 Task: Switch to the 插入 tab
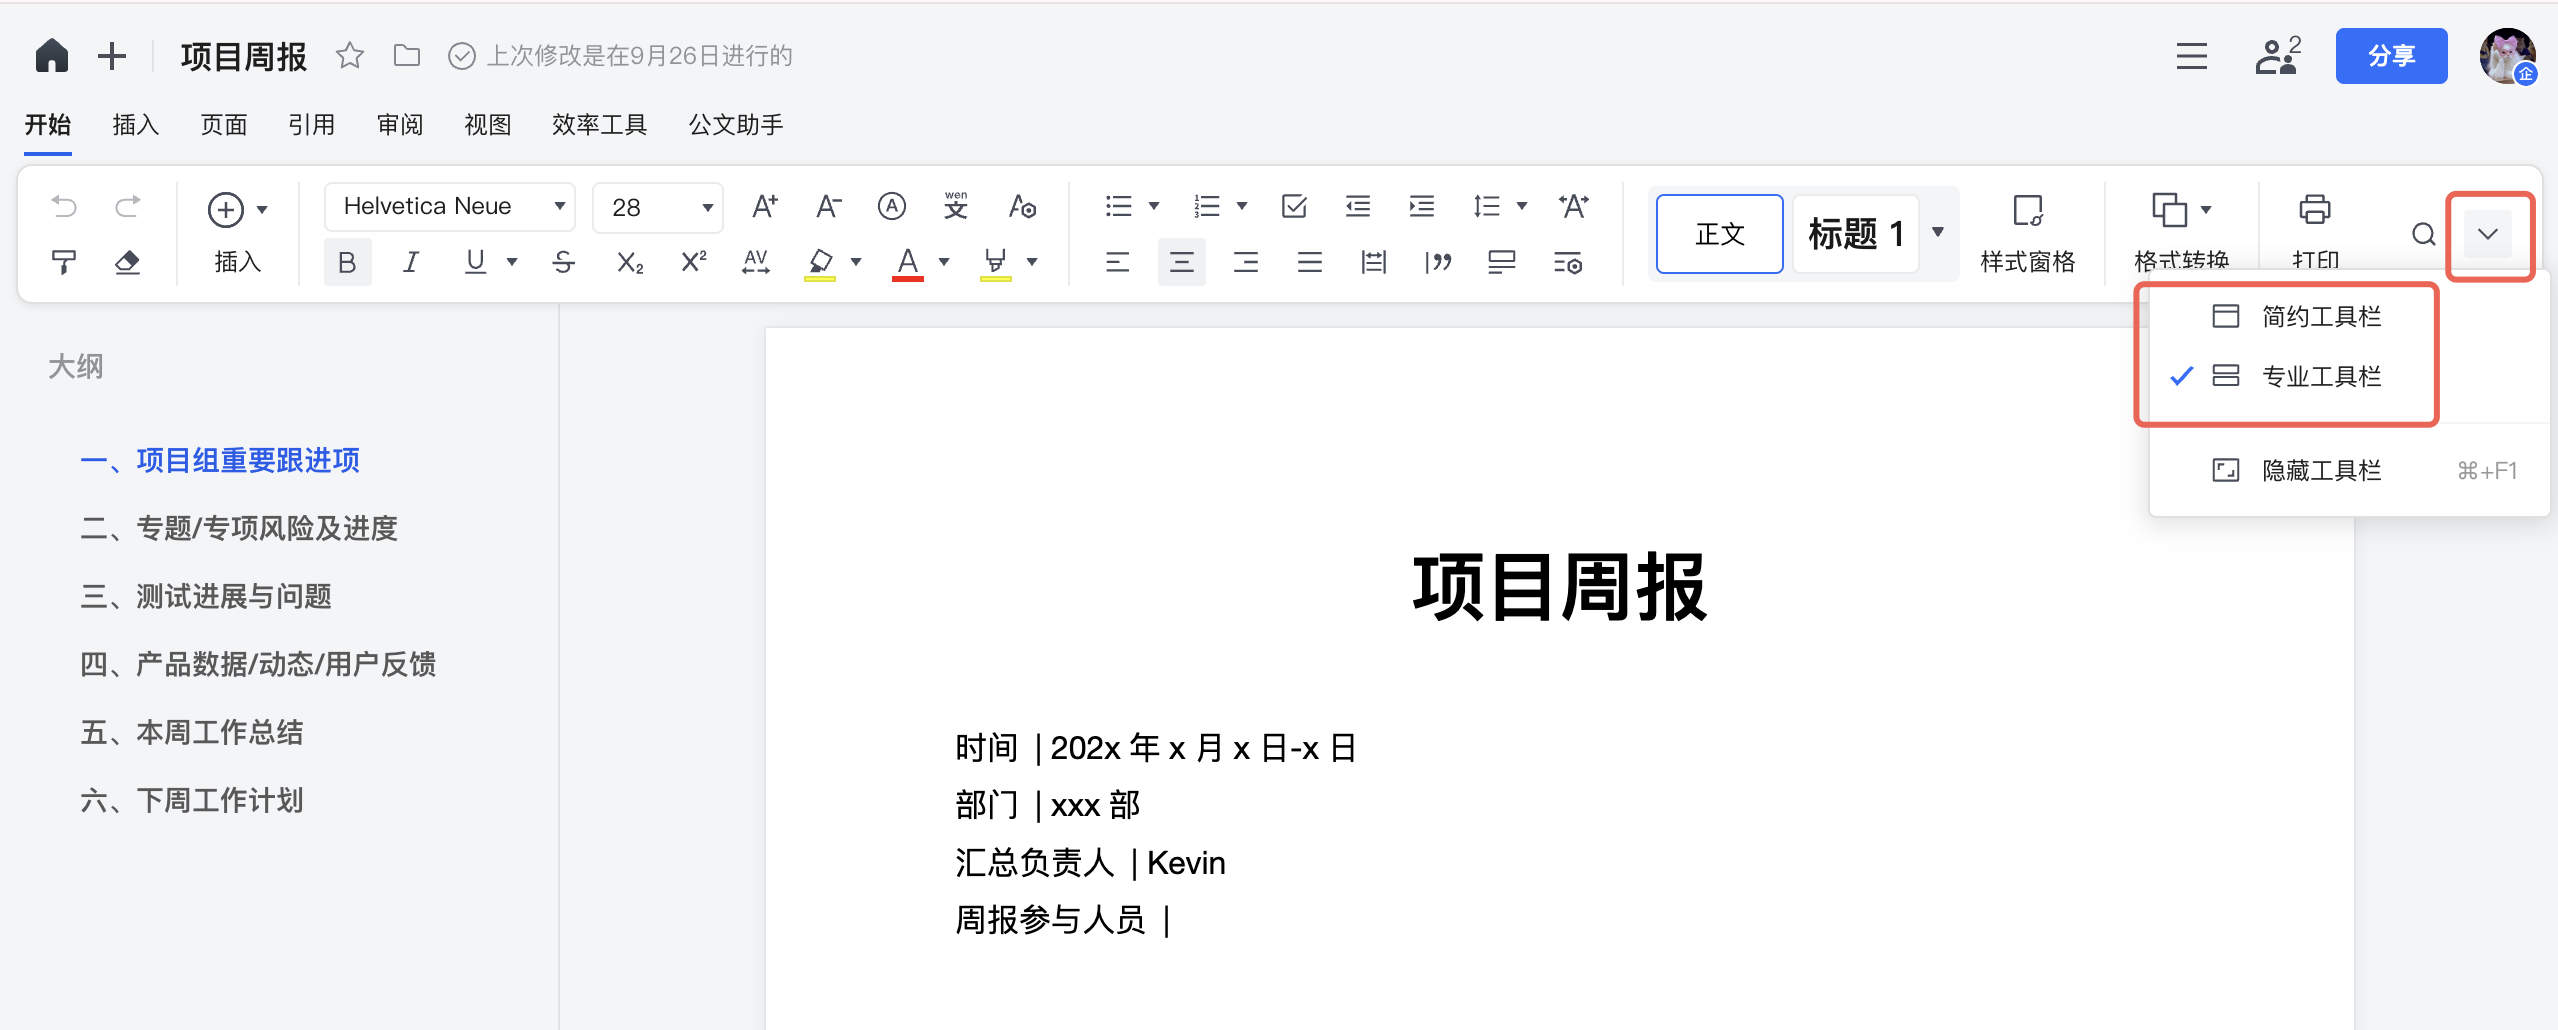coord(136,125)
